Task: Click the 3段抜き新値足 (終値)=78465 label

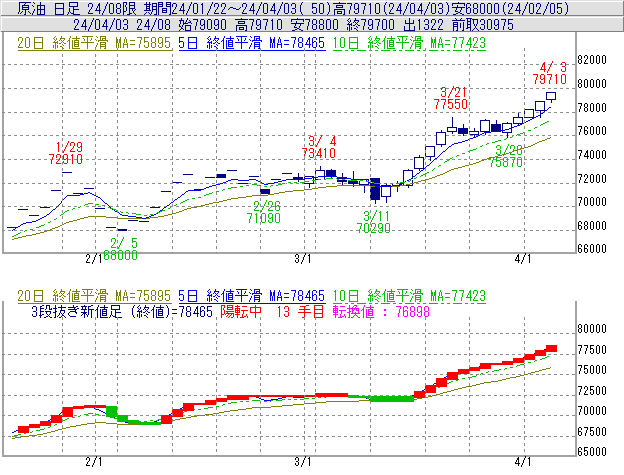Action: pyautogui.click(x=122, y=311)
